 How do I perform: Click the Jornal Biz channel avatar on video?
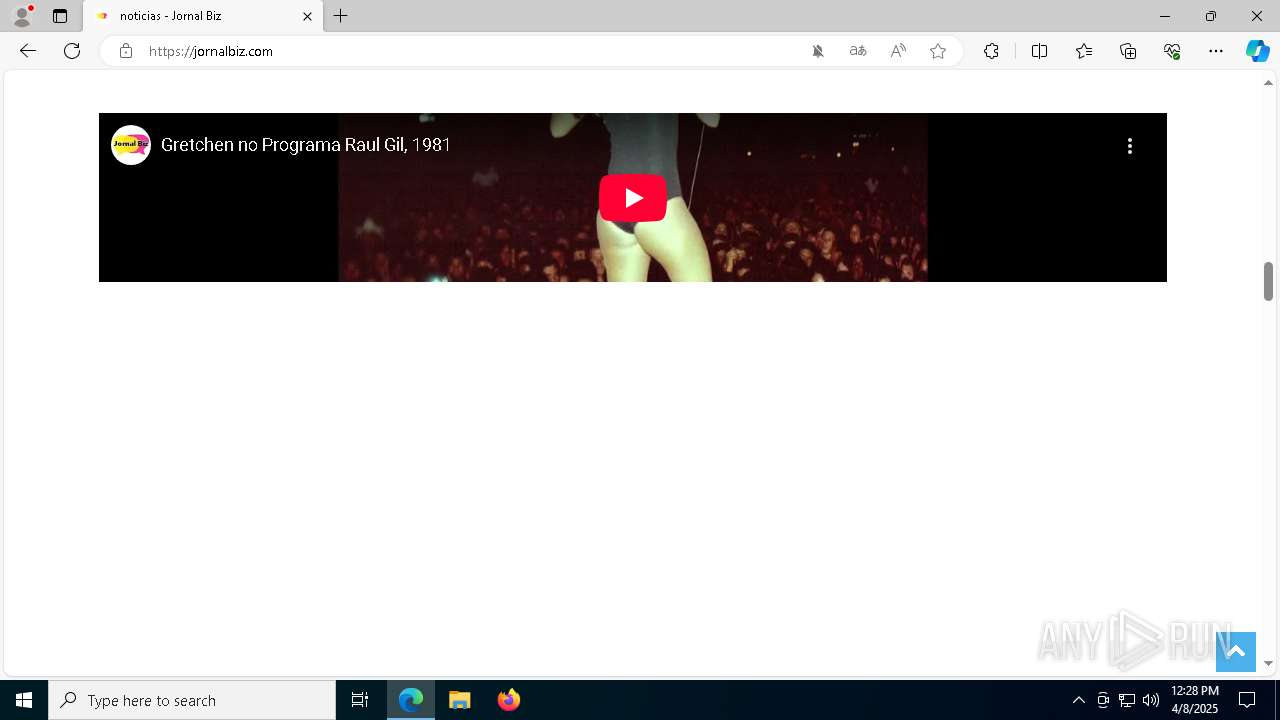131,145
